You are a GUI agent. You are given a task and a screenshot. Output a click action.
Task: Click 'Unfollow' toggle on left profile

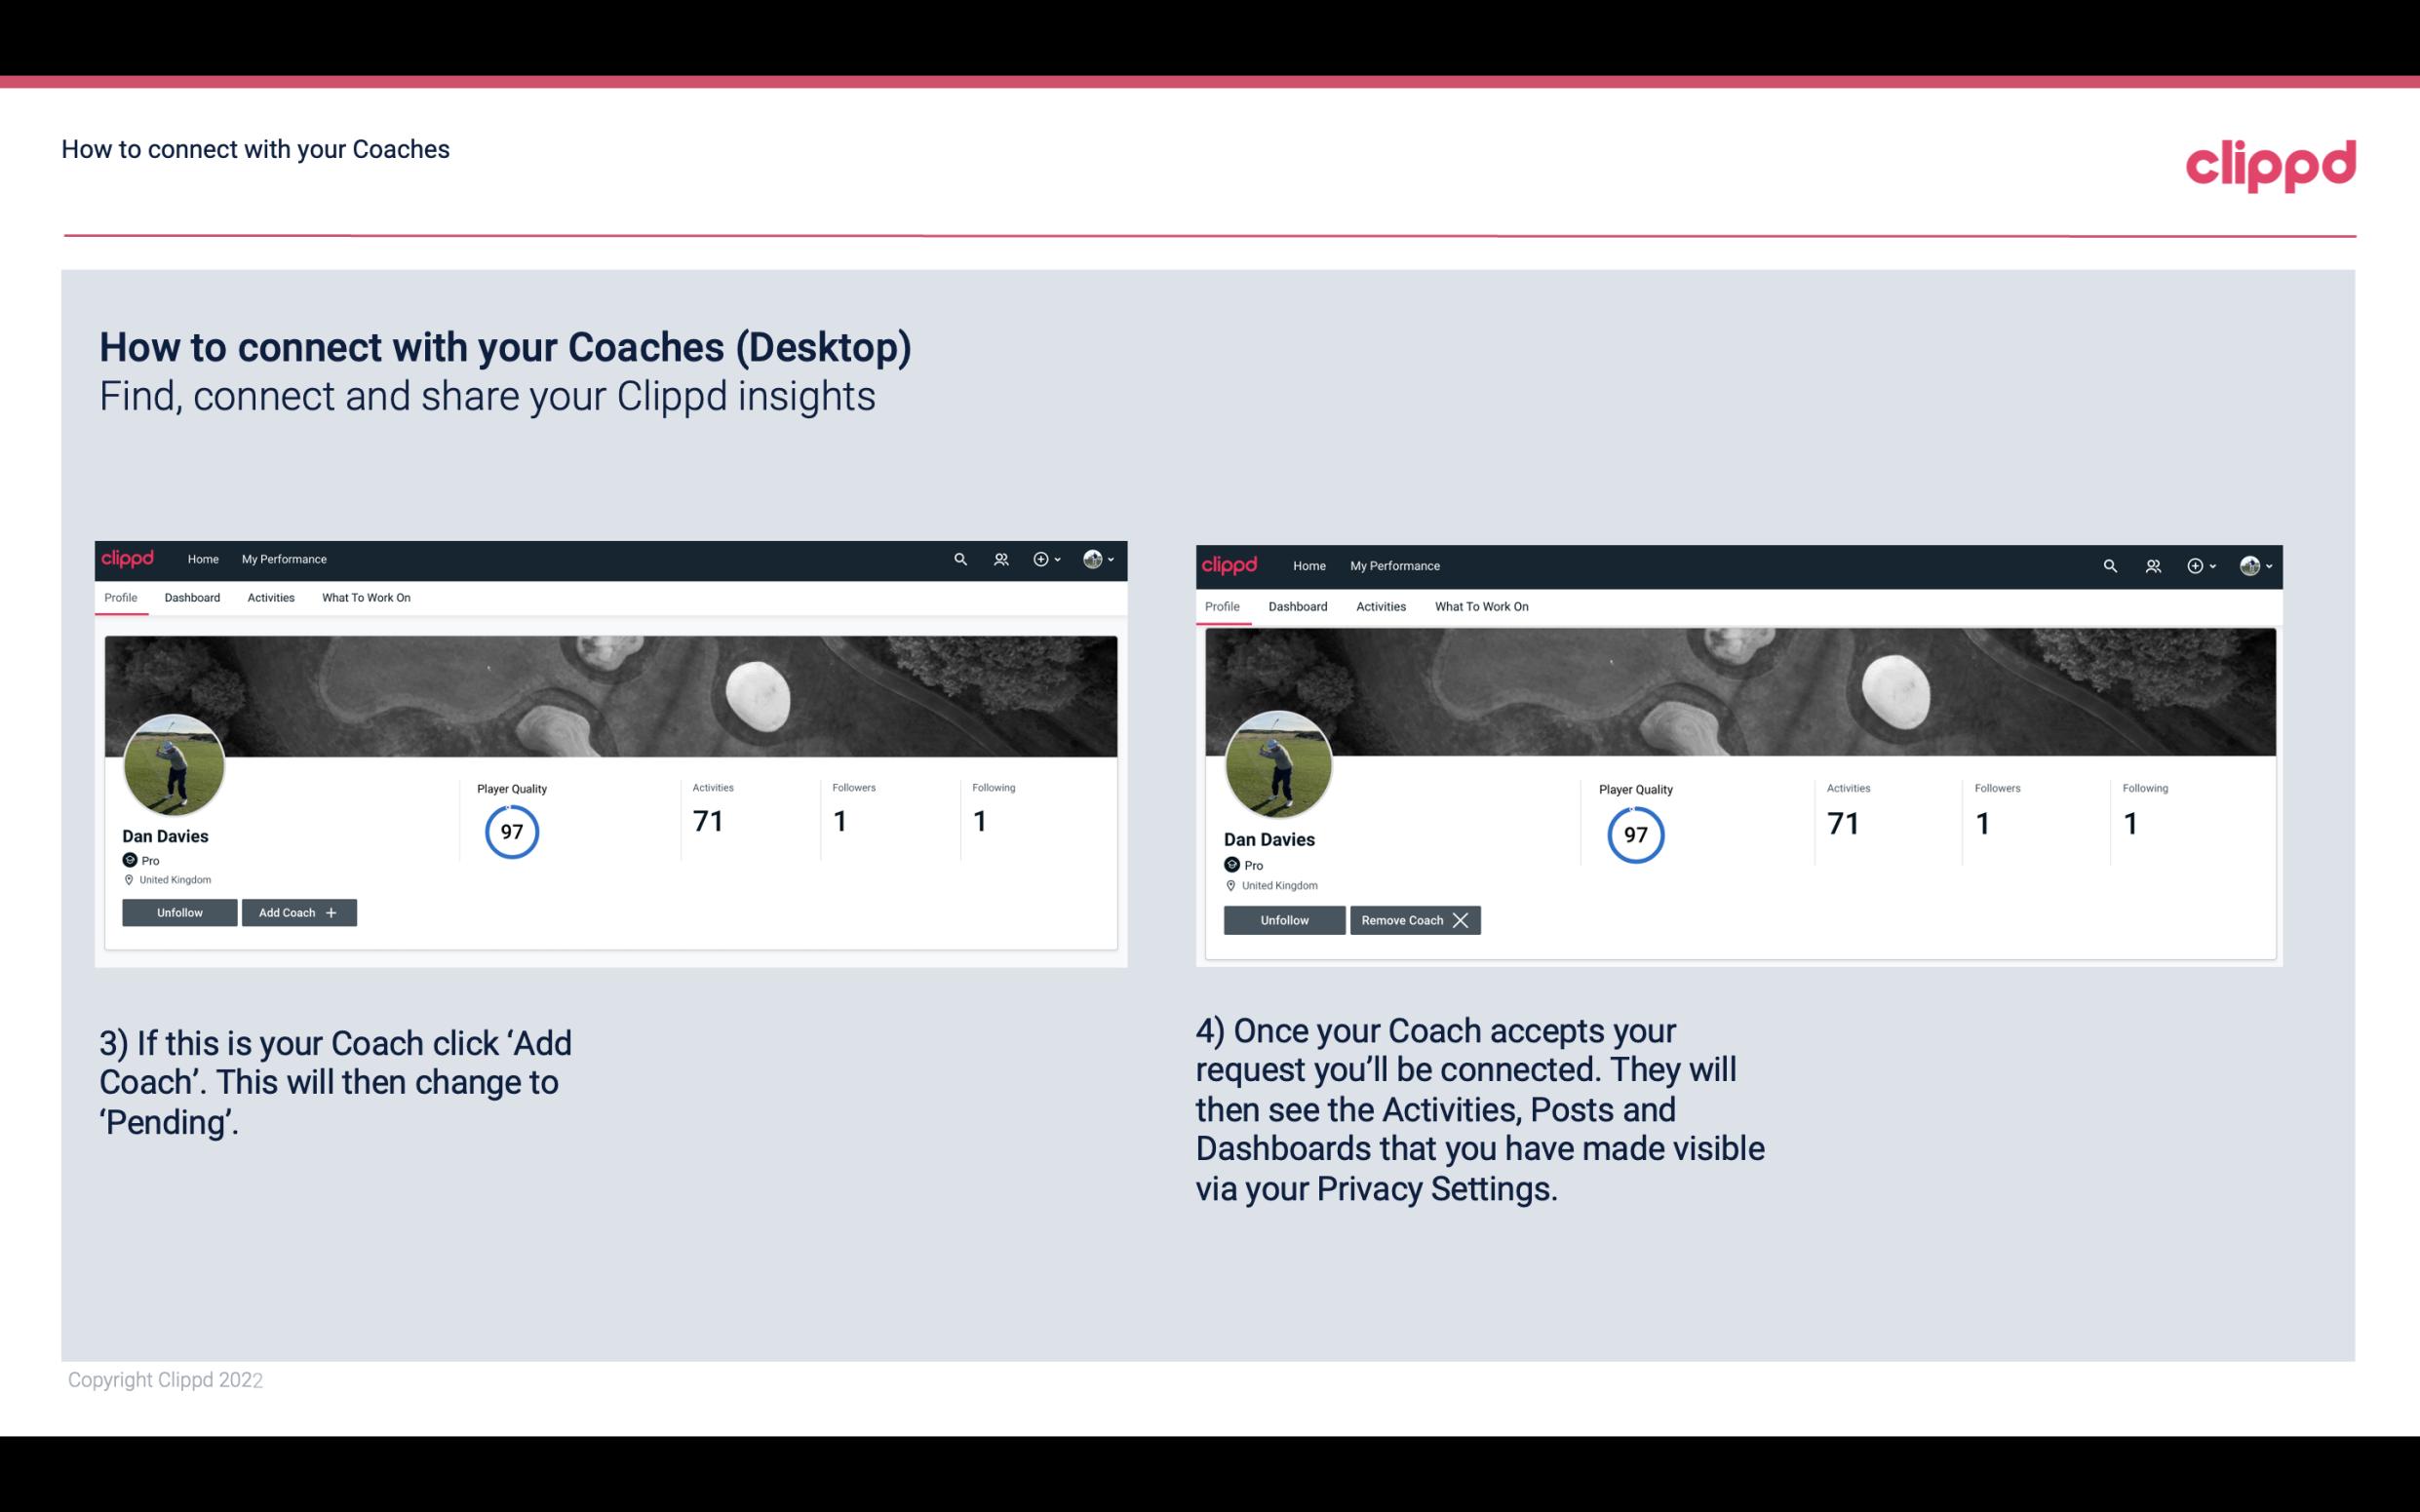179,911
